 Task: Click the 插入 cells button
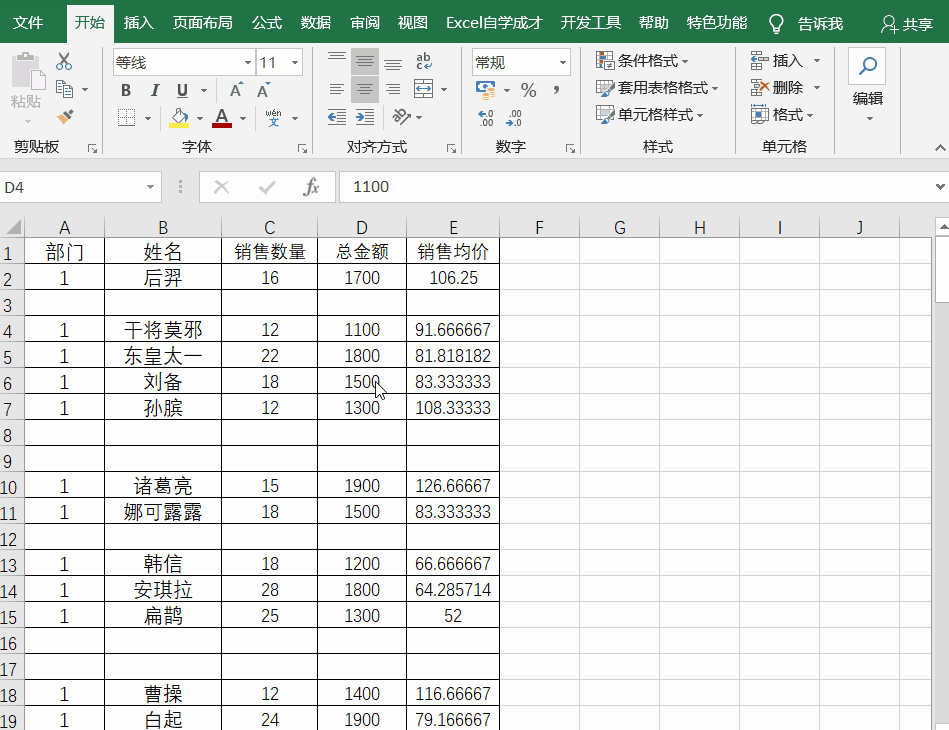[x=777, y=61]
